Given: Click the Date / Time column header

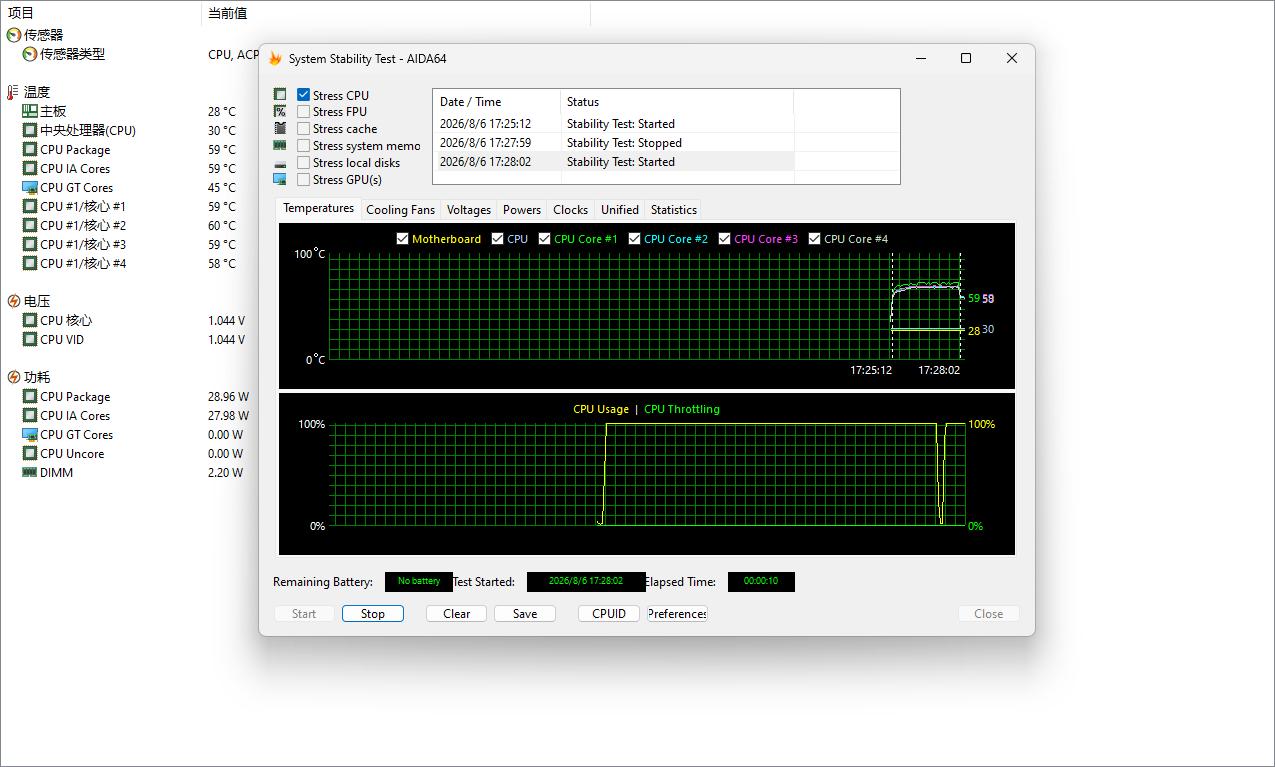Looking at the screenshot, I should click(496, 102).
